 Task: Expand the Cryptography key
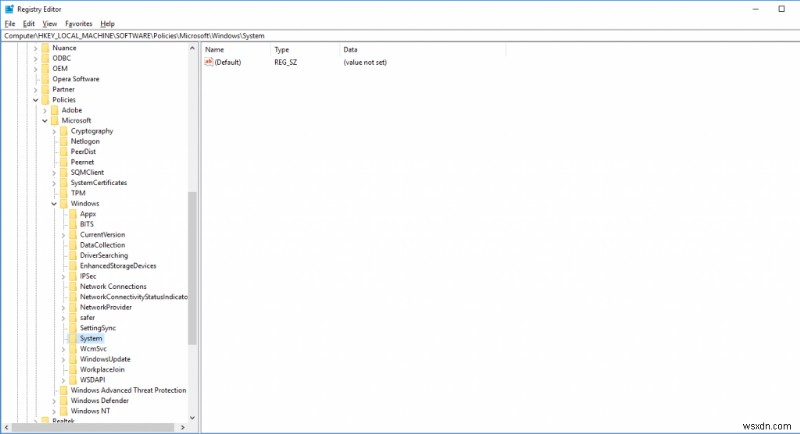tap(54, 131)
